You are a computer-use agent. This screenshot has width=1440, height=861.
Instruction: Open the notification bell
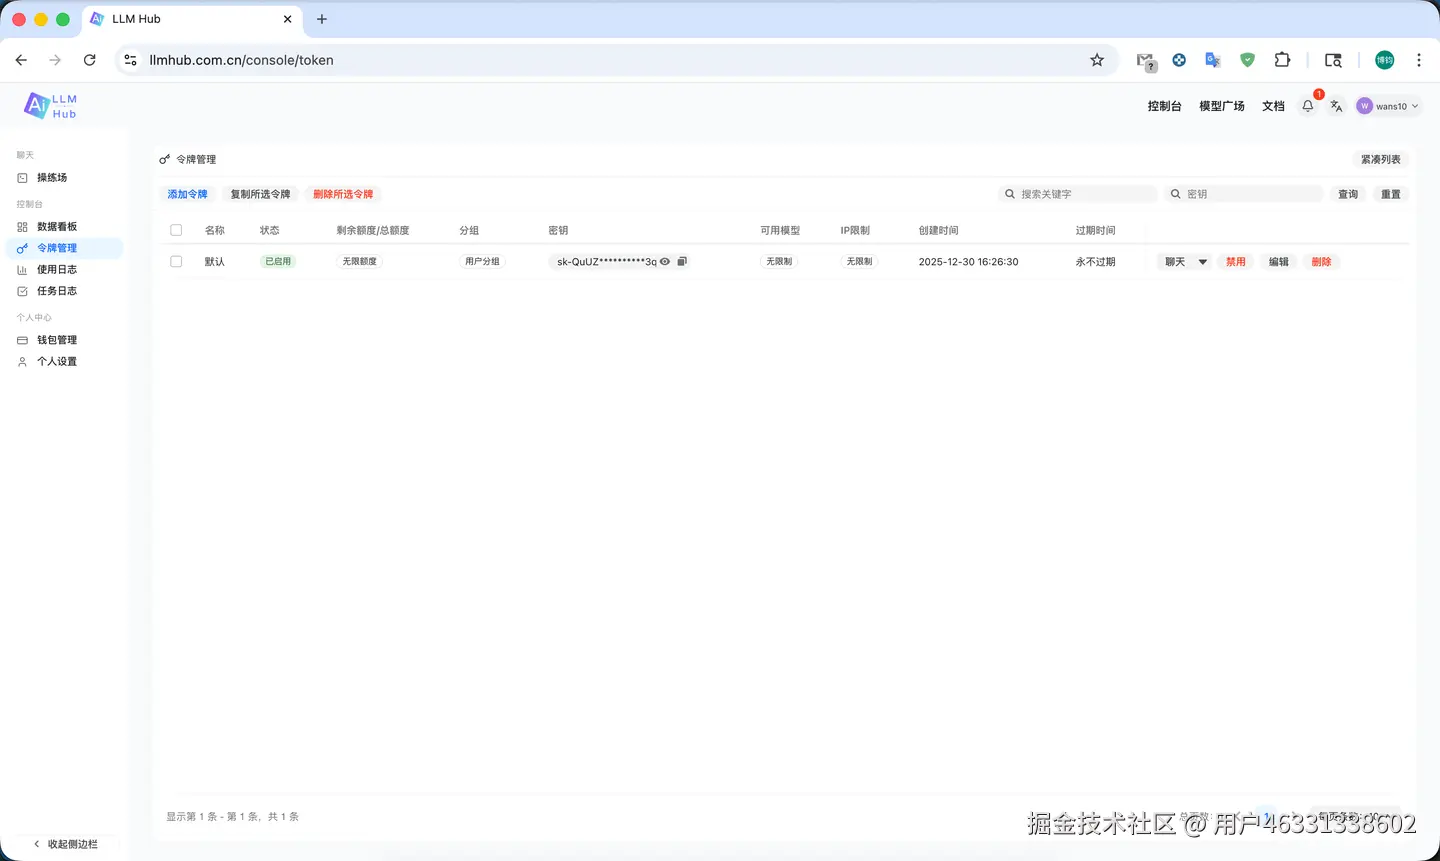[1308, 106]
